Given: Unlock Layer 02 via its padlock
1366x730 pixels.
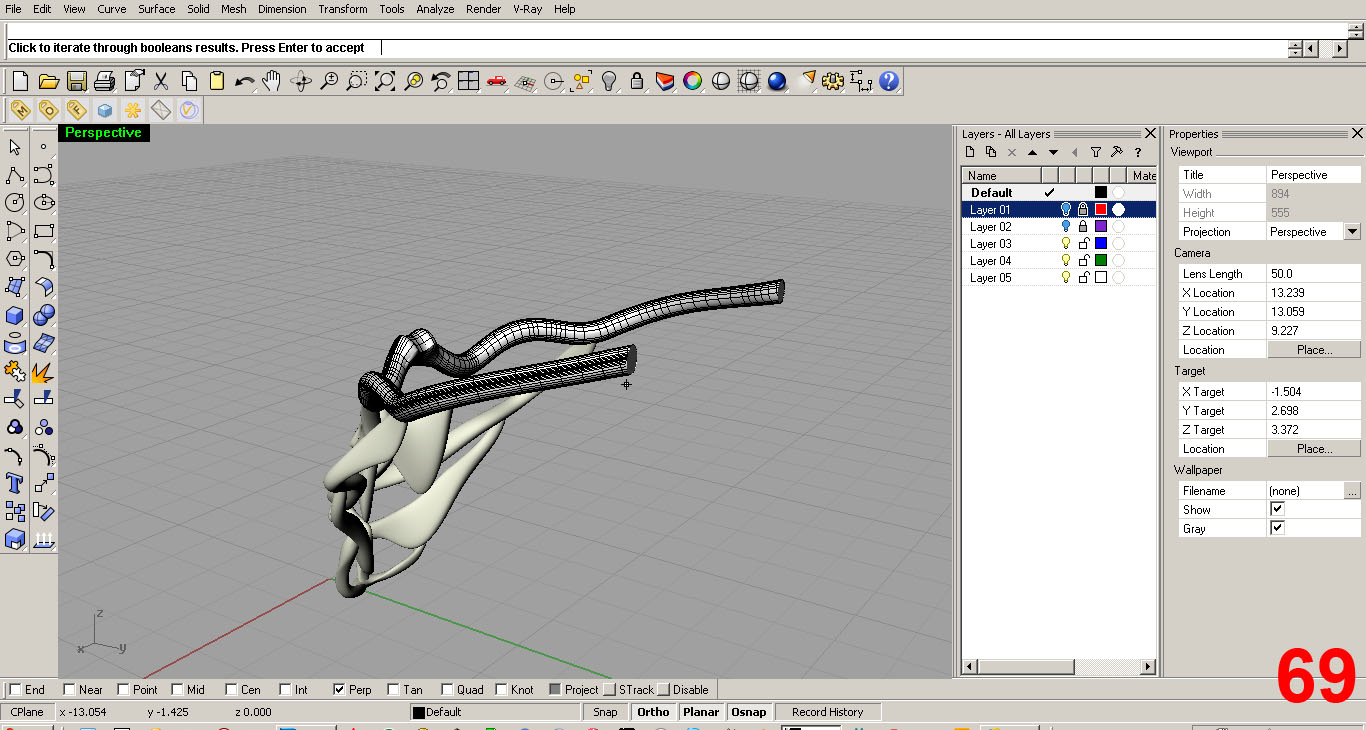Looking at the screenshot, I should (x=1083, y=226).
